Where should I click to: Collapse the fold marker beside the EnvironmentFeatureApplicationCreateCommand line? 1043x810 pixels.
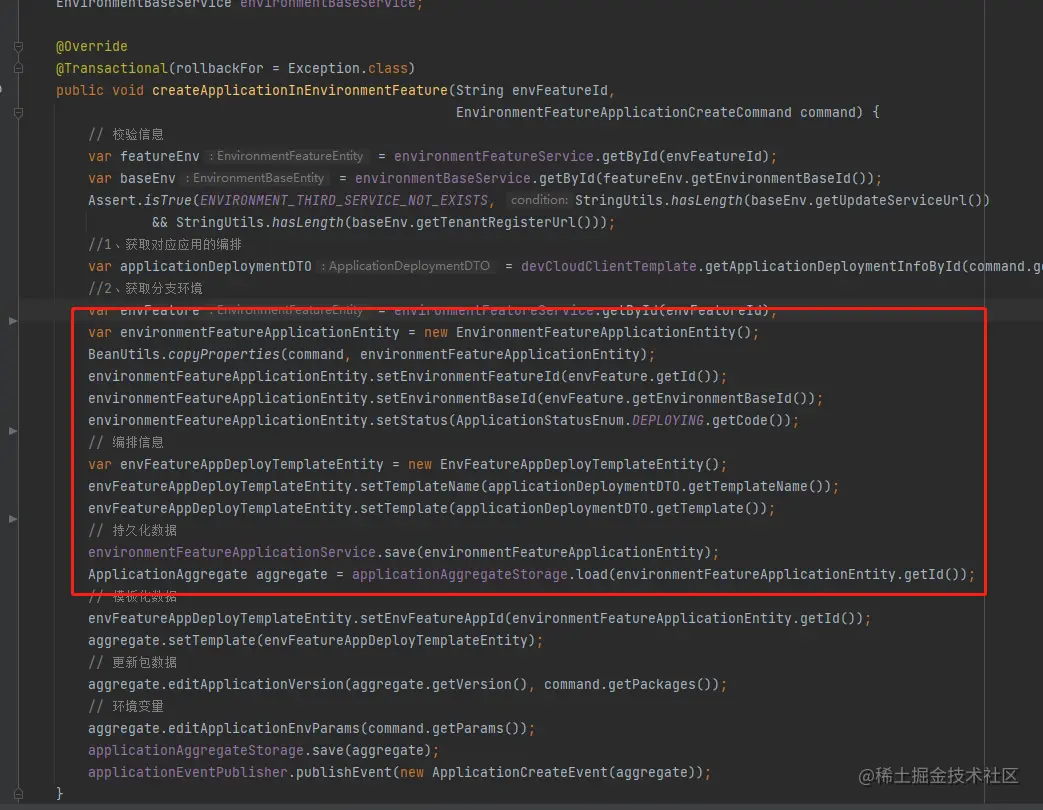pyautogui.click(x=19, y=113)
